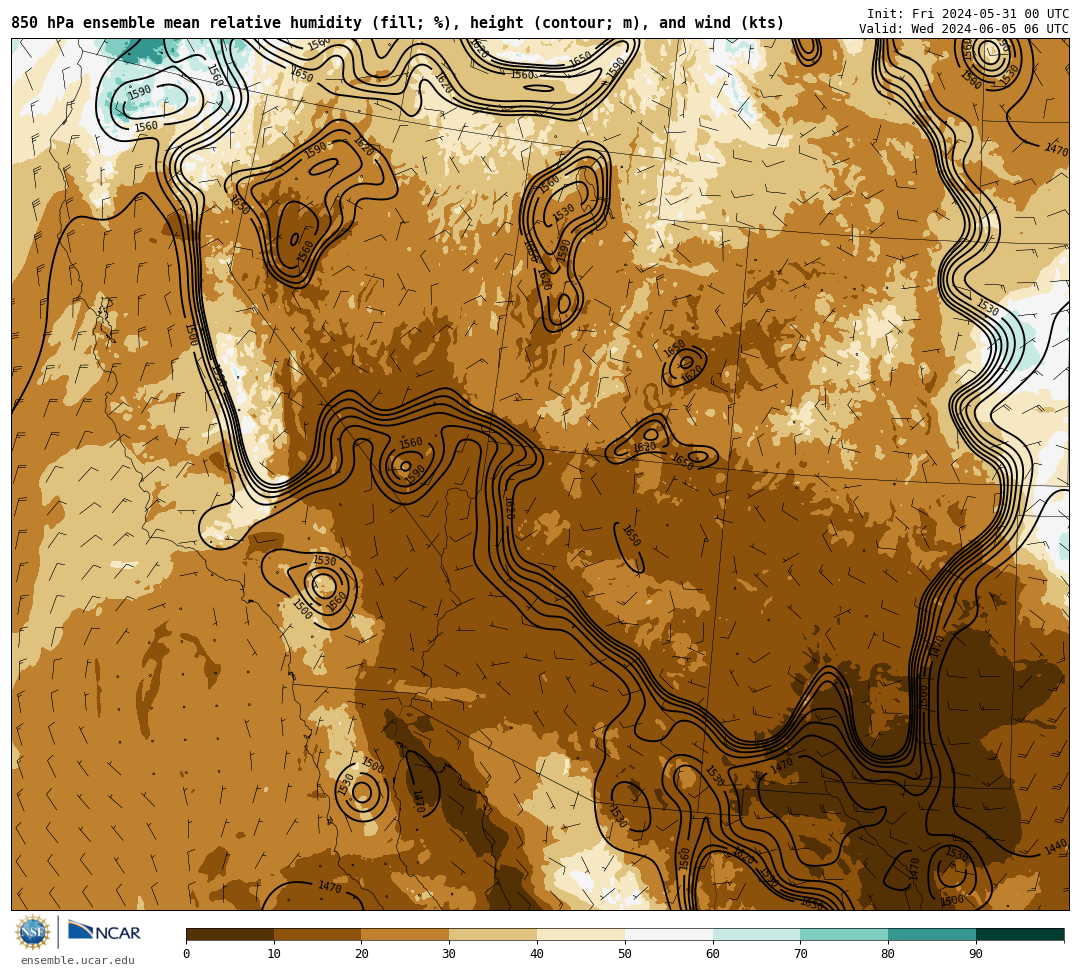The width and height of the screenshot is (1080, 973).
Task: Click the 1590 contour label in top-left teal area
Action: [139, 91]
